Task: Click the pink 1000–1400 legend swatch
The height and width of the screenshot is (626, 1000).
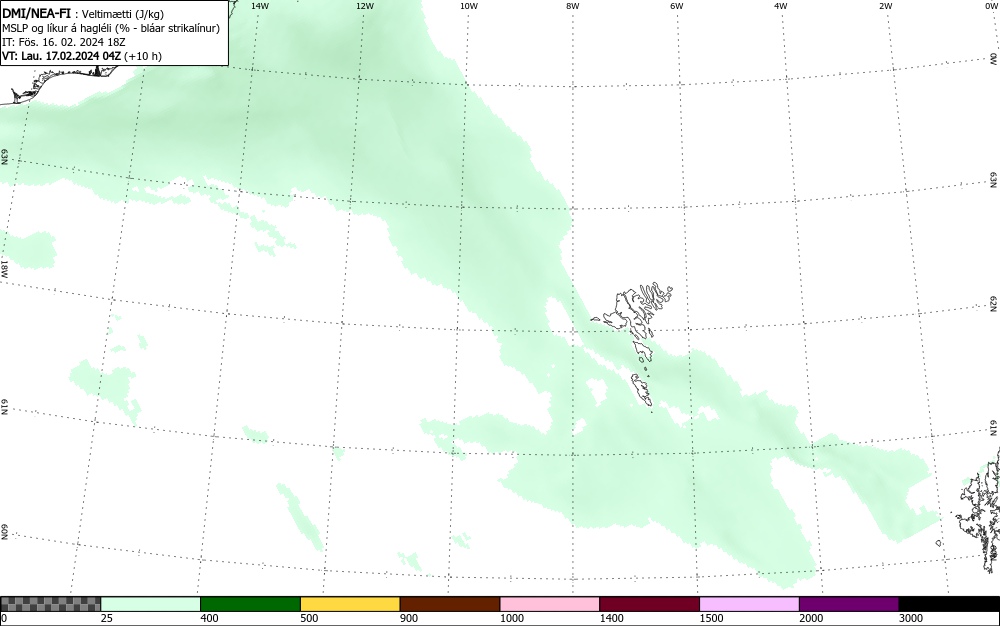Action: [x=550, y=604]
